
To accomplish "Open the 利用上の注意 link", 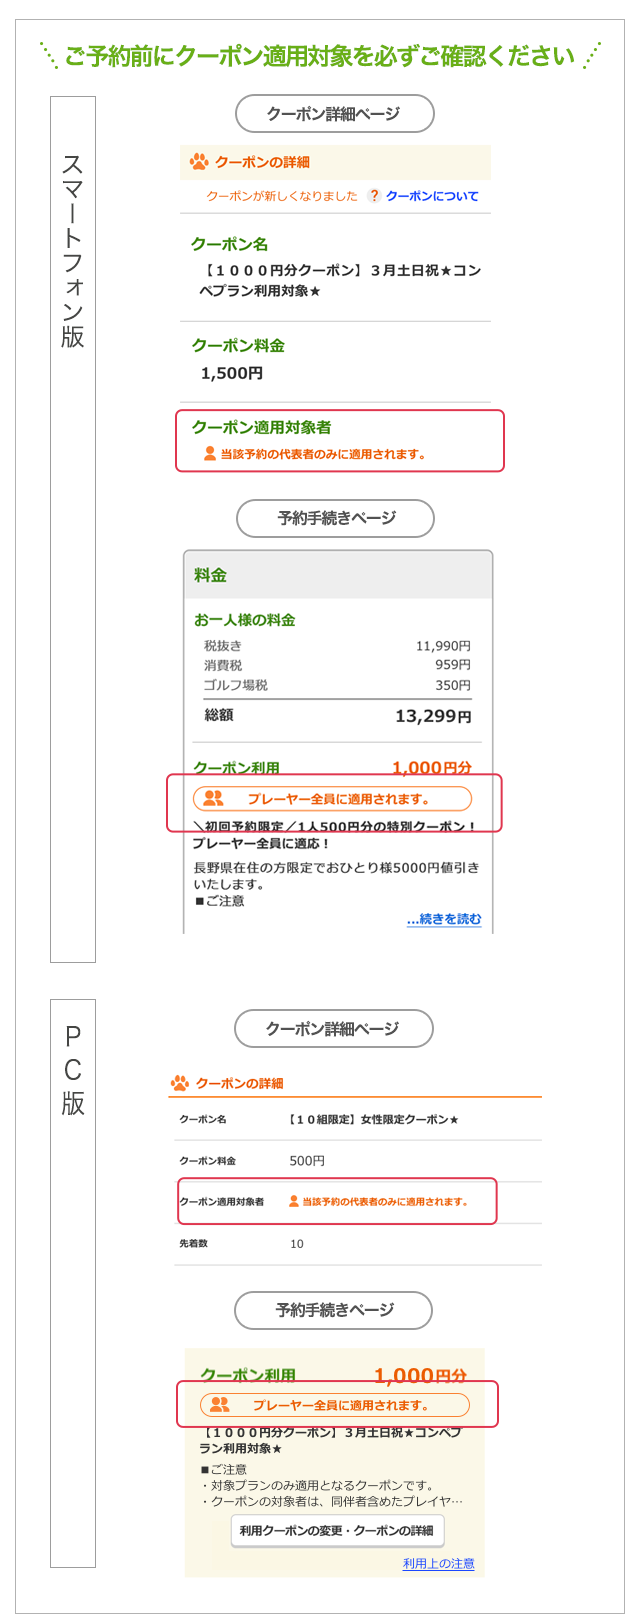I will [438, 1563].
